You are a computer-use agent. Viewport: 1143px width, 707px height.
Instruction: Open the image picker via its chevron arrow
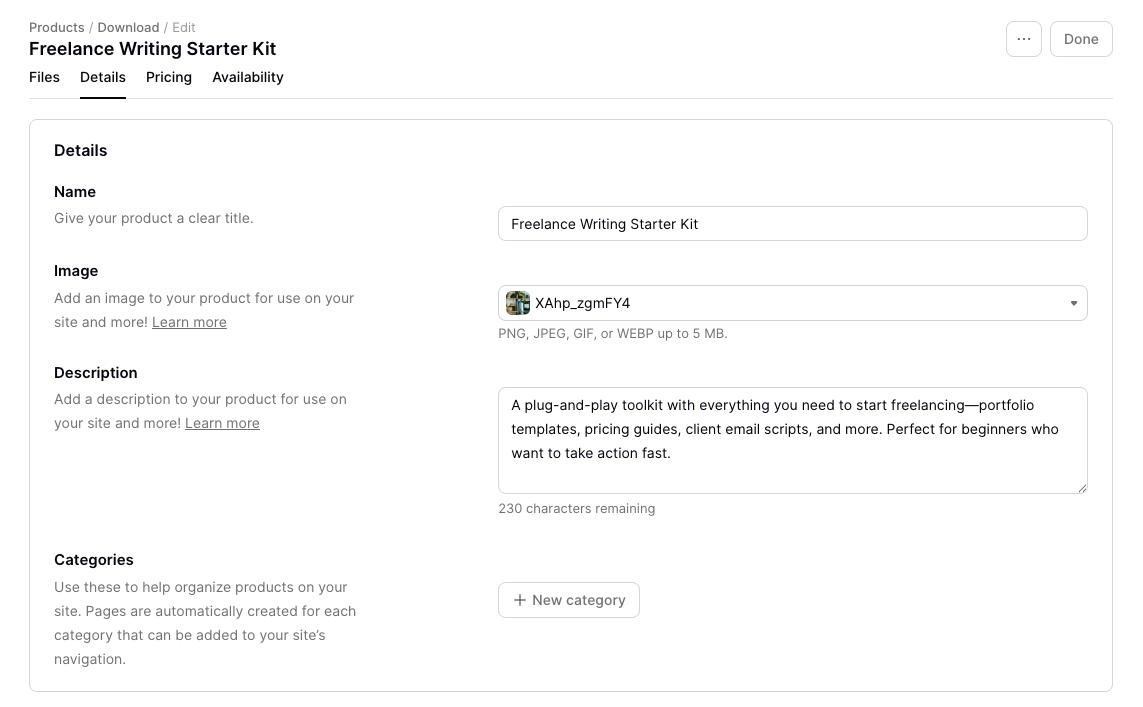[x=1073, y=303]
